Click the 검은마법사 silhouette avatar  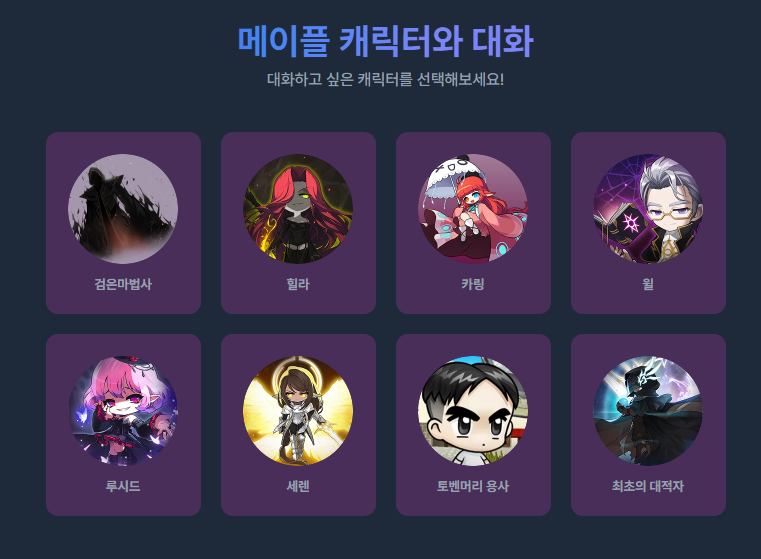tap(123, 209)
